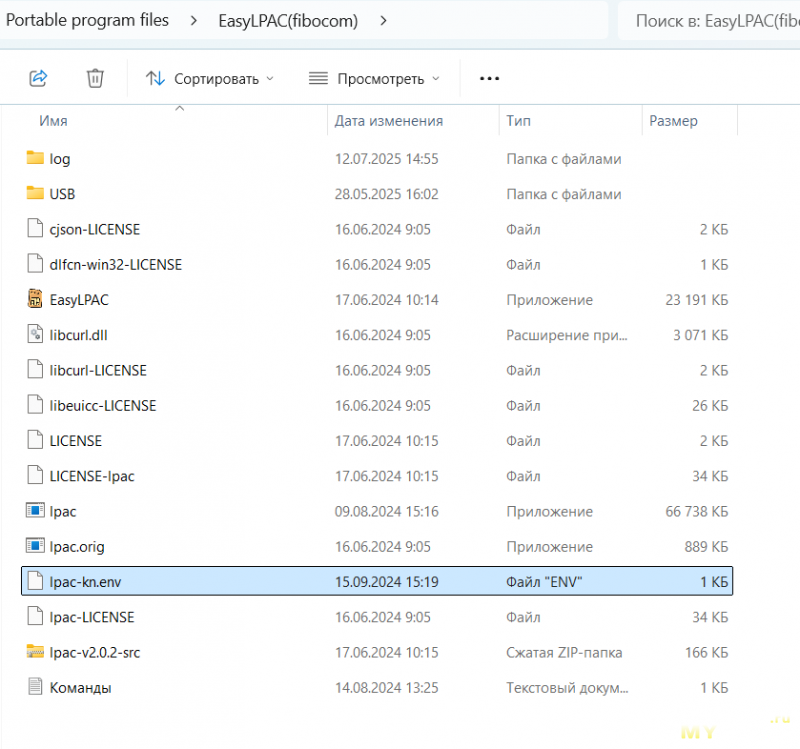
Task: Click the Share toolbar icon
Action: [38, 79]
